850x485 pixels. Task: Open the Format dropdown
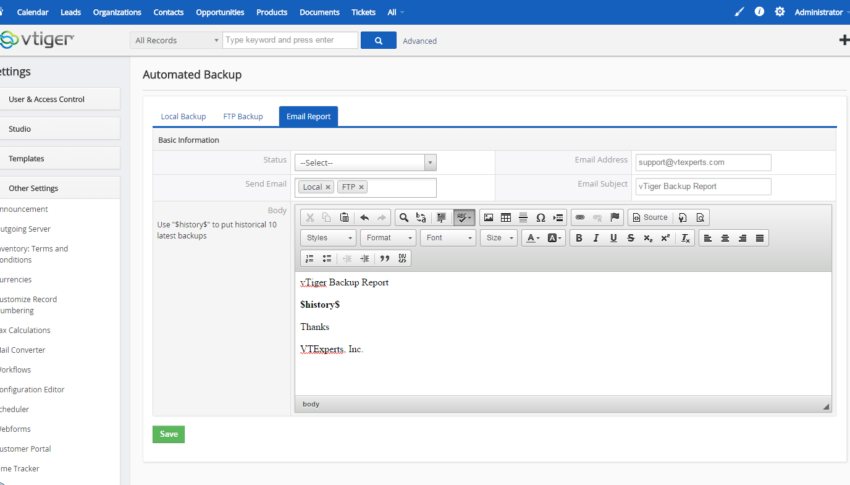tap(388, 238)
